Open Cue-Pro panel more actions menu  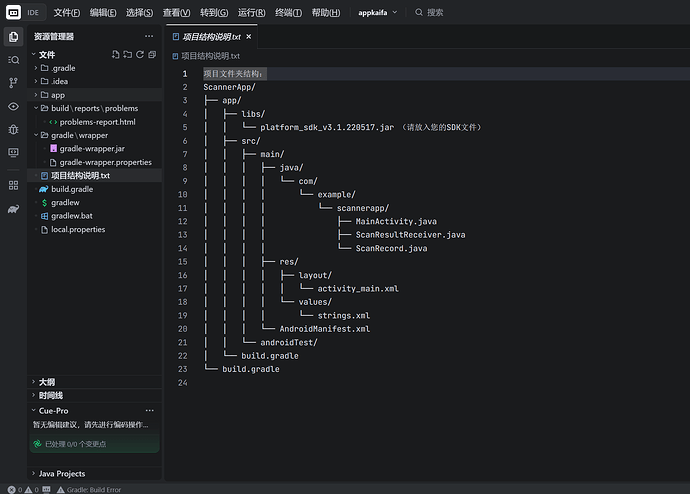tap(149, 410)
